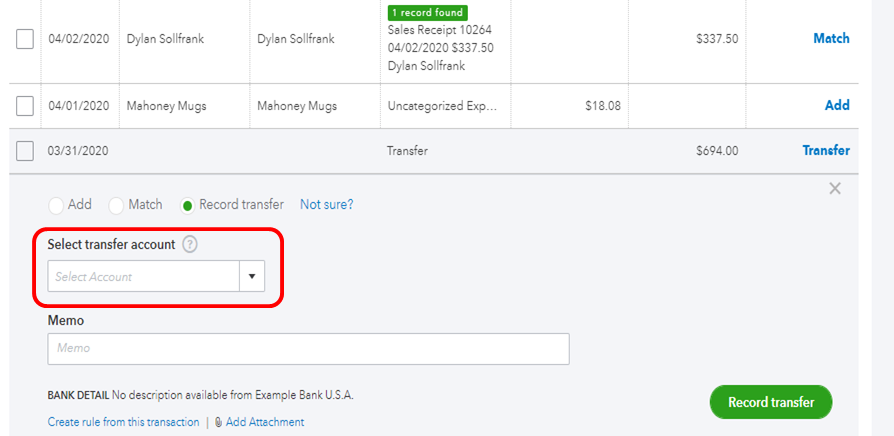Image resolution: width=894 pixels, height=436 pixels.
Task: Click Add action for Mahoney Mugs
Action: click(837, 105)
